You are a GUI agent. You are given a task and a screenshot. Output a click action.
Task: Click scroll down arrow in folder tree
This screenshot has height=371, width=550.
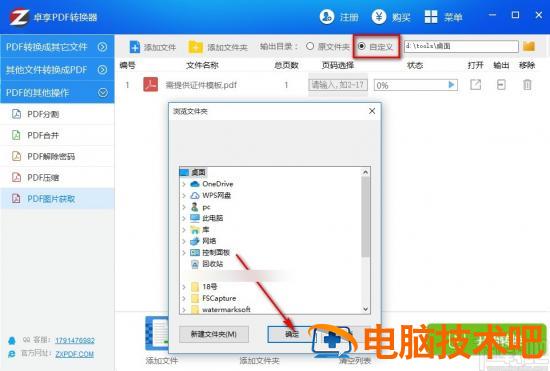(365, 309)
